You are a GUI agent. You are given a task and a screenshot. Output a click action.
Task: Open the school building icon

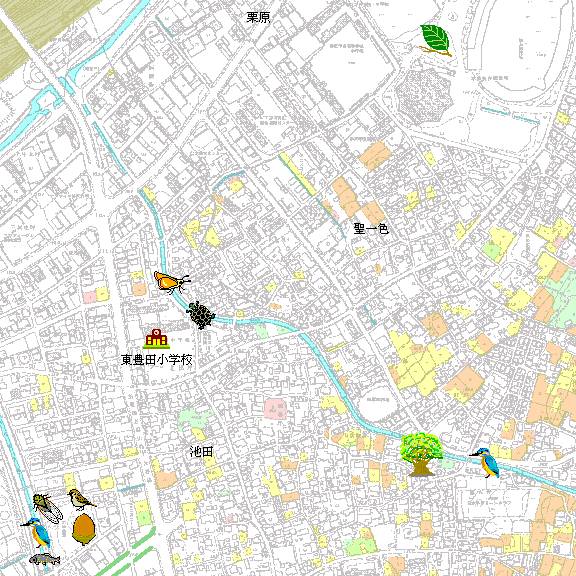(x=156, y=339)
